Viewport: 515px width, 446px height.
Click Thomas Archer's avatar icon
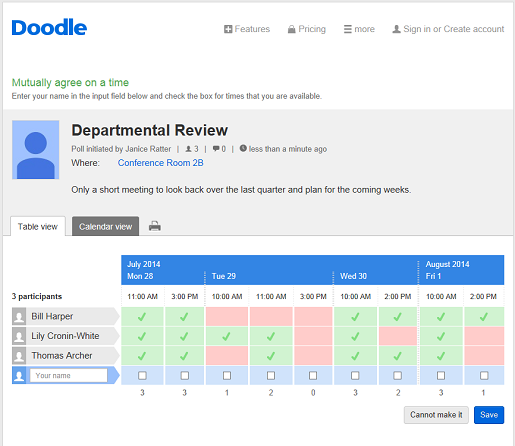pos(19,356)
